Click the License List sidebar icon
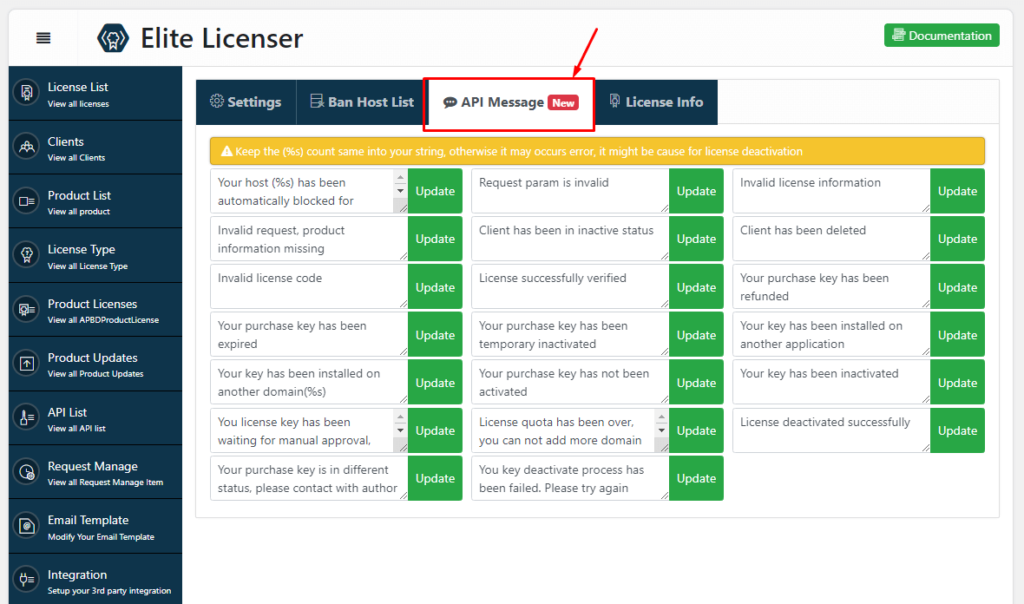 27,93
